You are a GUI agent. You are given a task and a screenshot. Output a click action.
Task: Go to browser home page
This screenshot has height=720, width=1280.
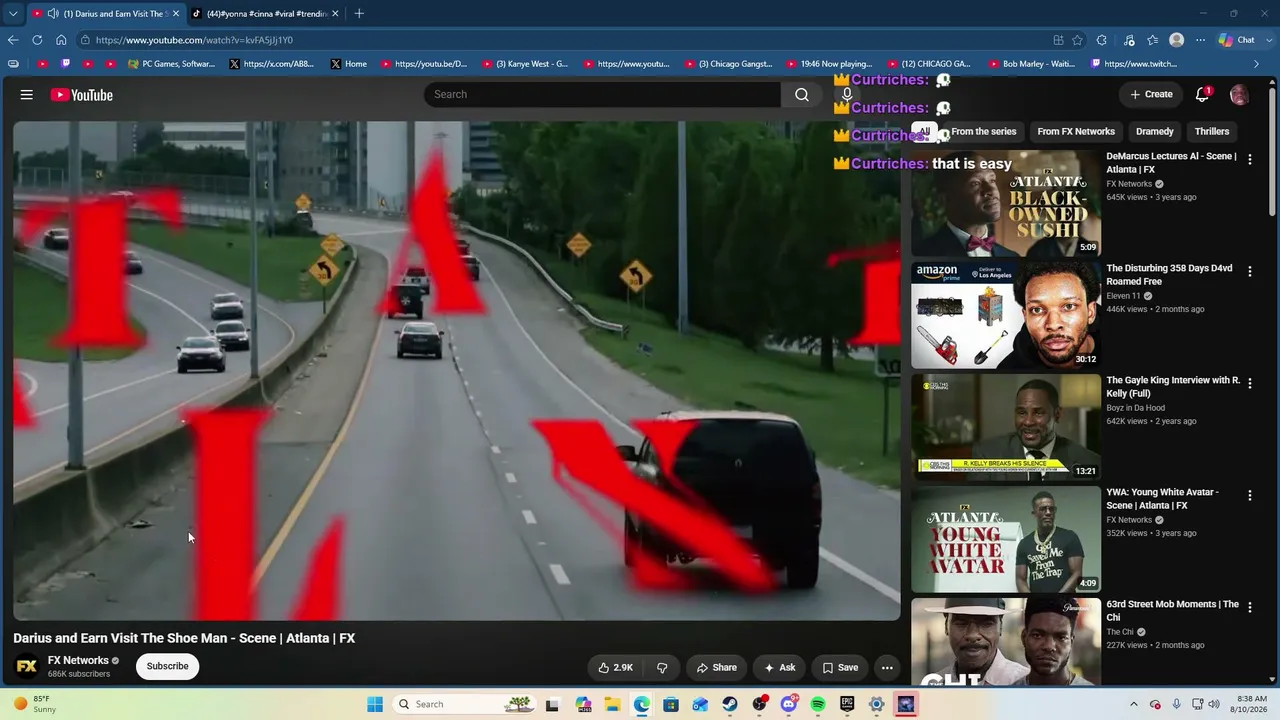pyautogui.click(x=61, y=40)
